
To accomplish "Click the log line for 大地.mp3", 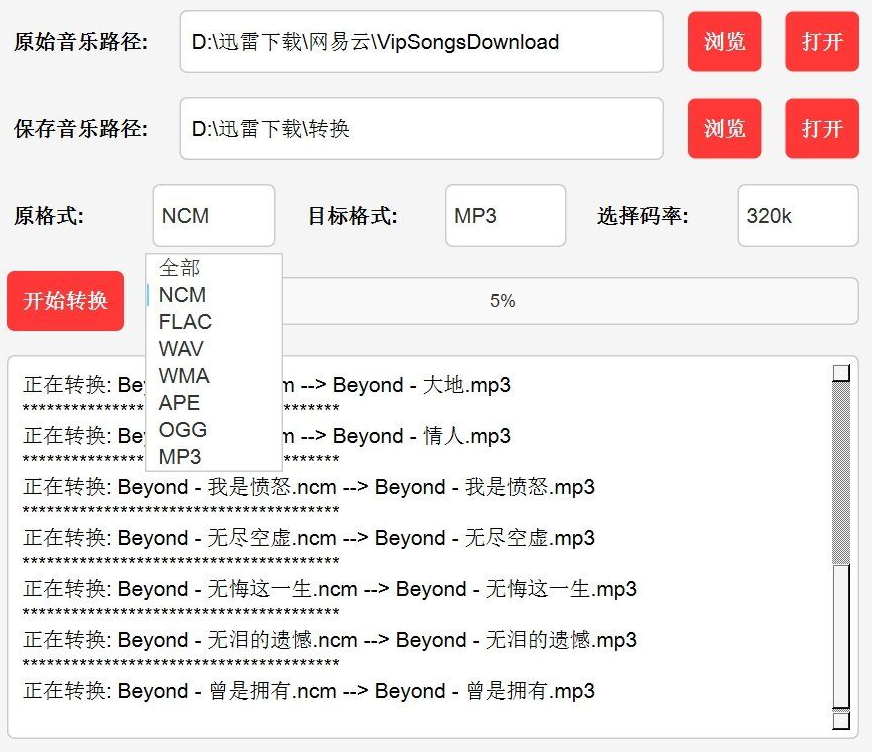I will pyautogui.click(x=267, y=385).
